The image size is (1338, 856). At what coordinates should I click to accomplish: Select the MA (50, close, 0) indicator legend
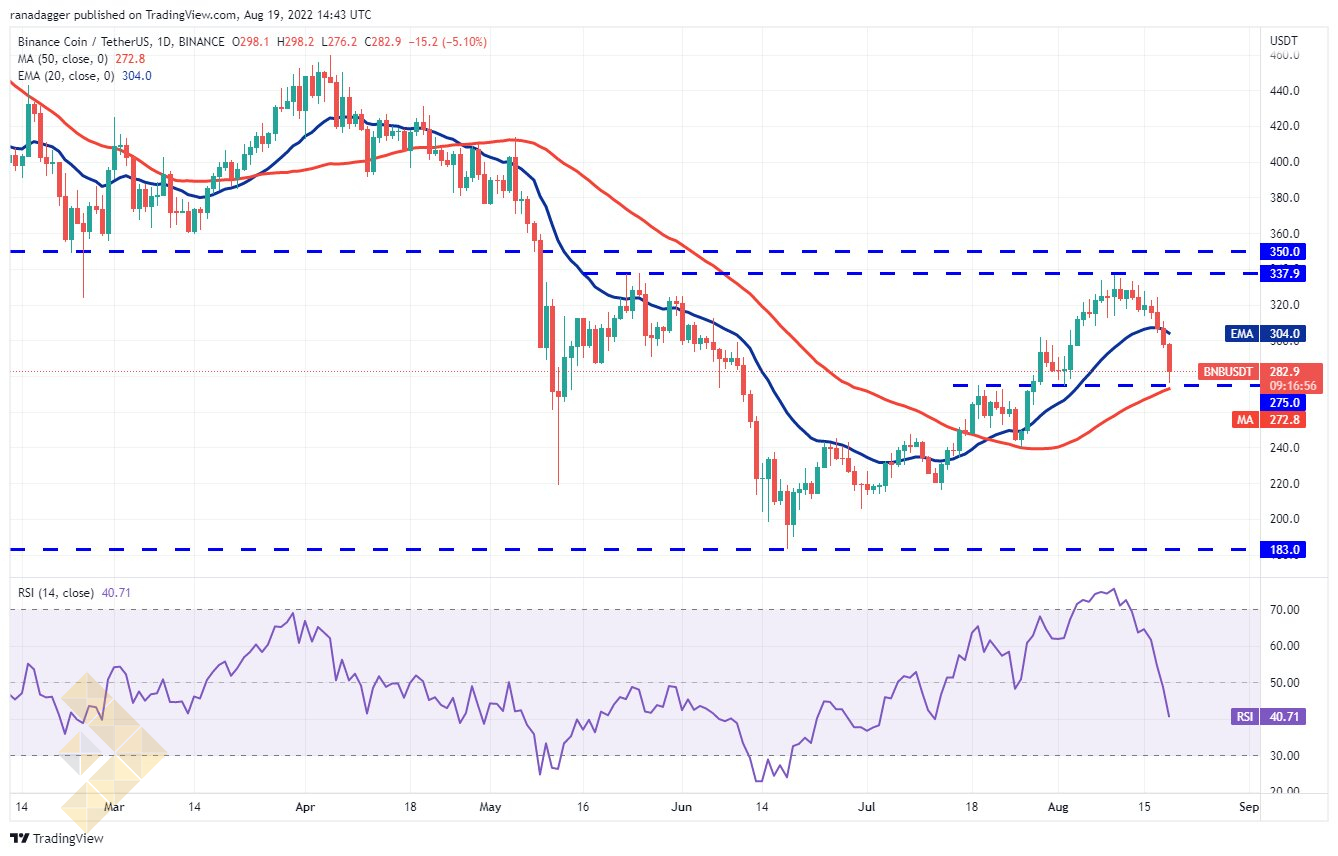point(65,58)
